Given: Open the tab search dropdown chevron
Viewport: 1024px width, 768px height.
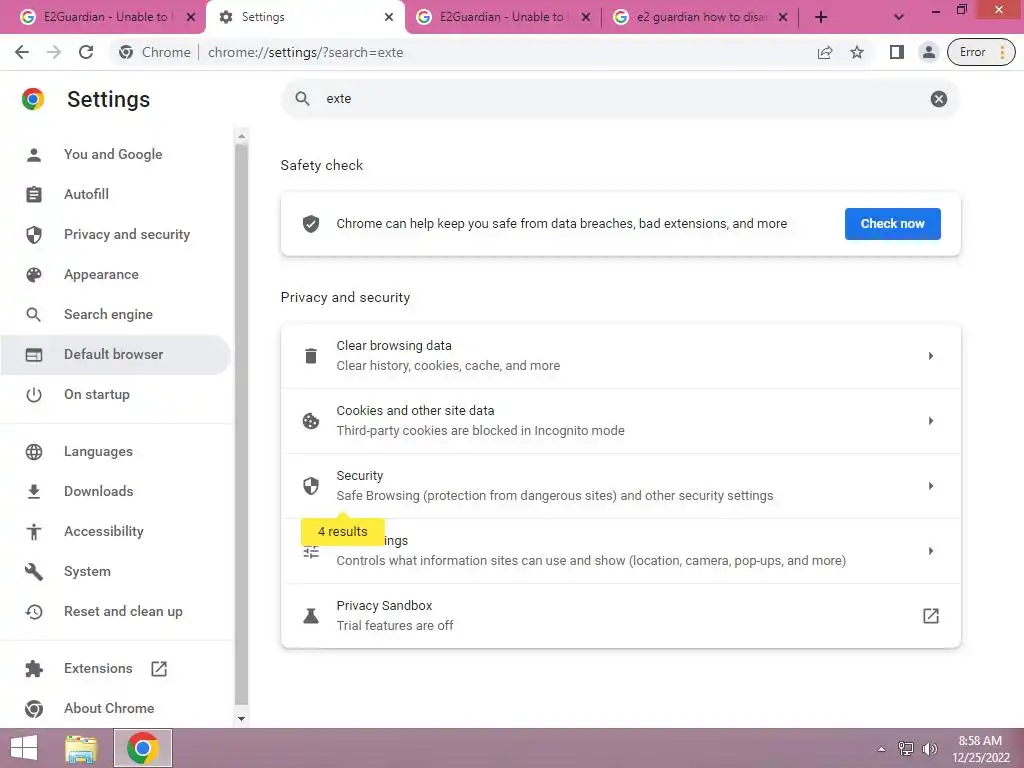Looking at the screenshot, I should [899, 18].
